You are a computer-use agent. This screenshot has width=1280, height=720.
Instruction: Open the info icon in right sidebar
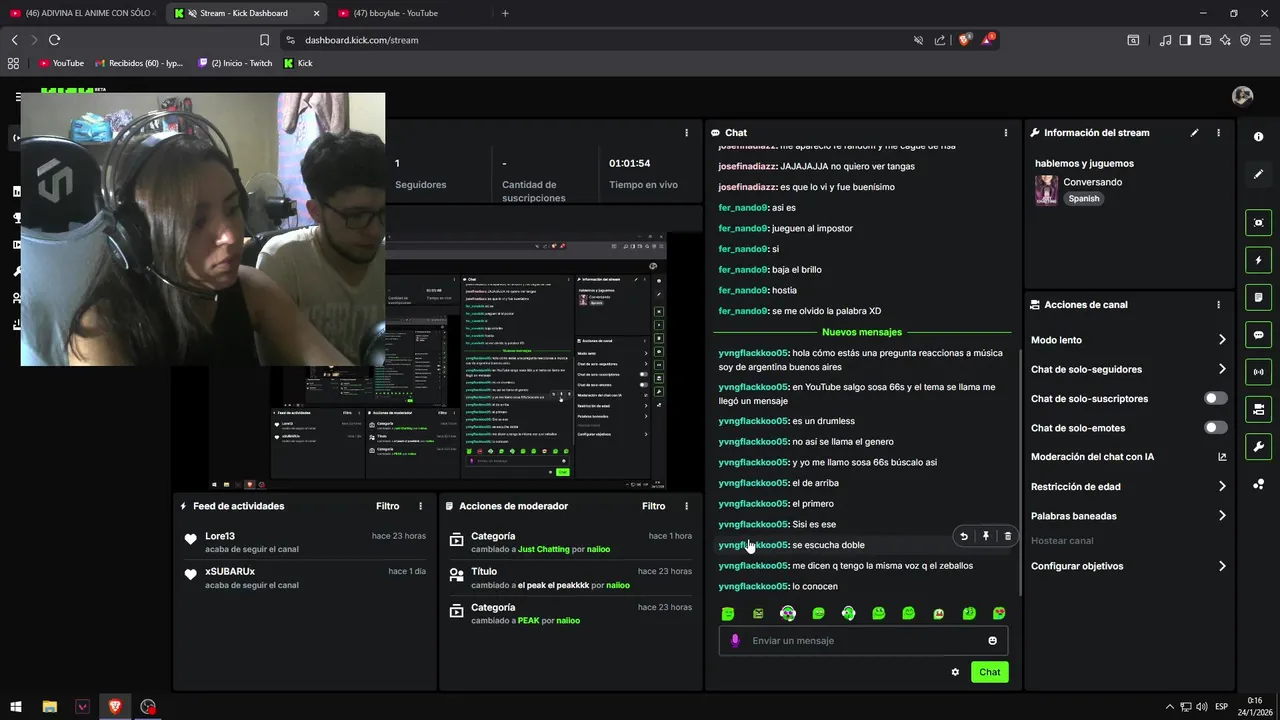[1258, 137]
